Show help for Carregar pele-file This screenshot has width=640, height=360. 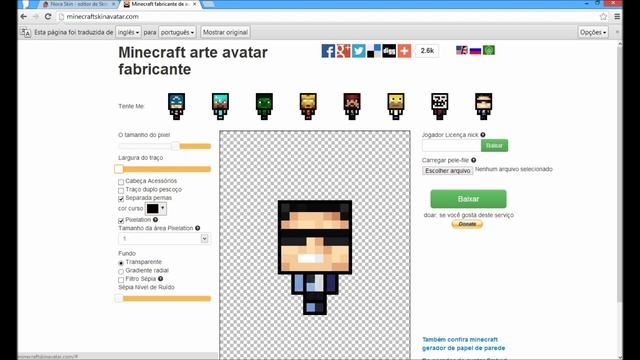coord(473,160)
